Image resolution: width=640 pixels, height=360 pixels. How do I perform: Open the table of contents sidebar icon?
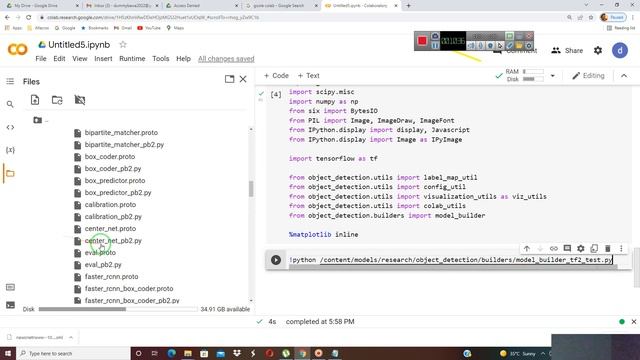10,81
